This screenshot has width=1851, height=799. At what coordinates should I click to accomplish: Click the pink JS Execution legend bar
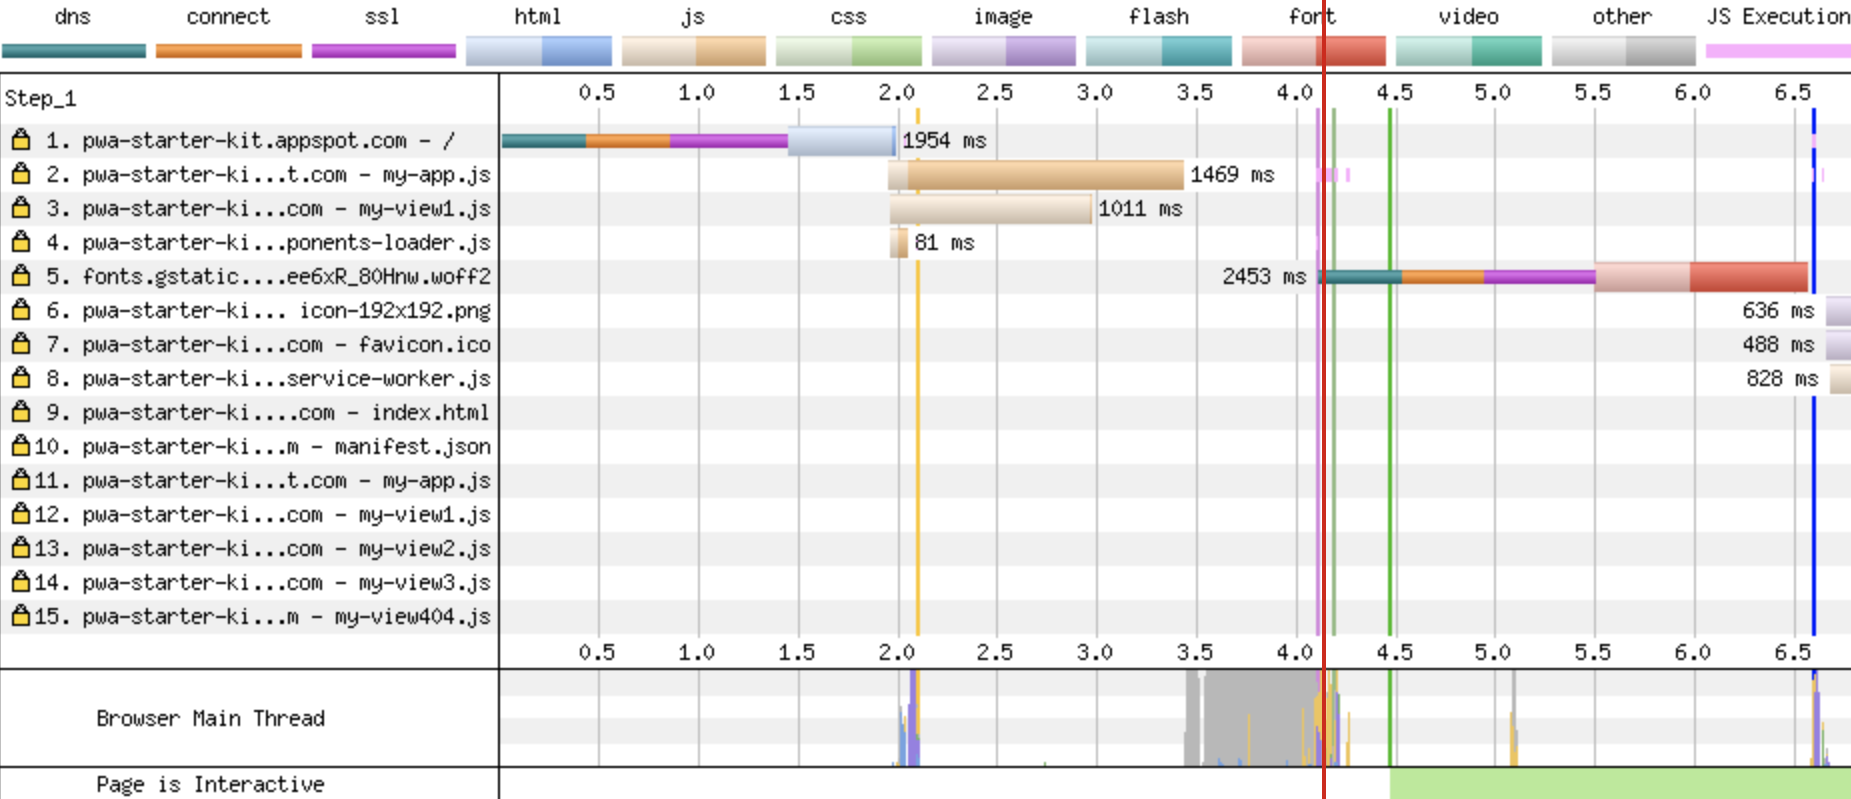1778,51
